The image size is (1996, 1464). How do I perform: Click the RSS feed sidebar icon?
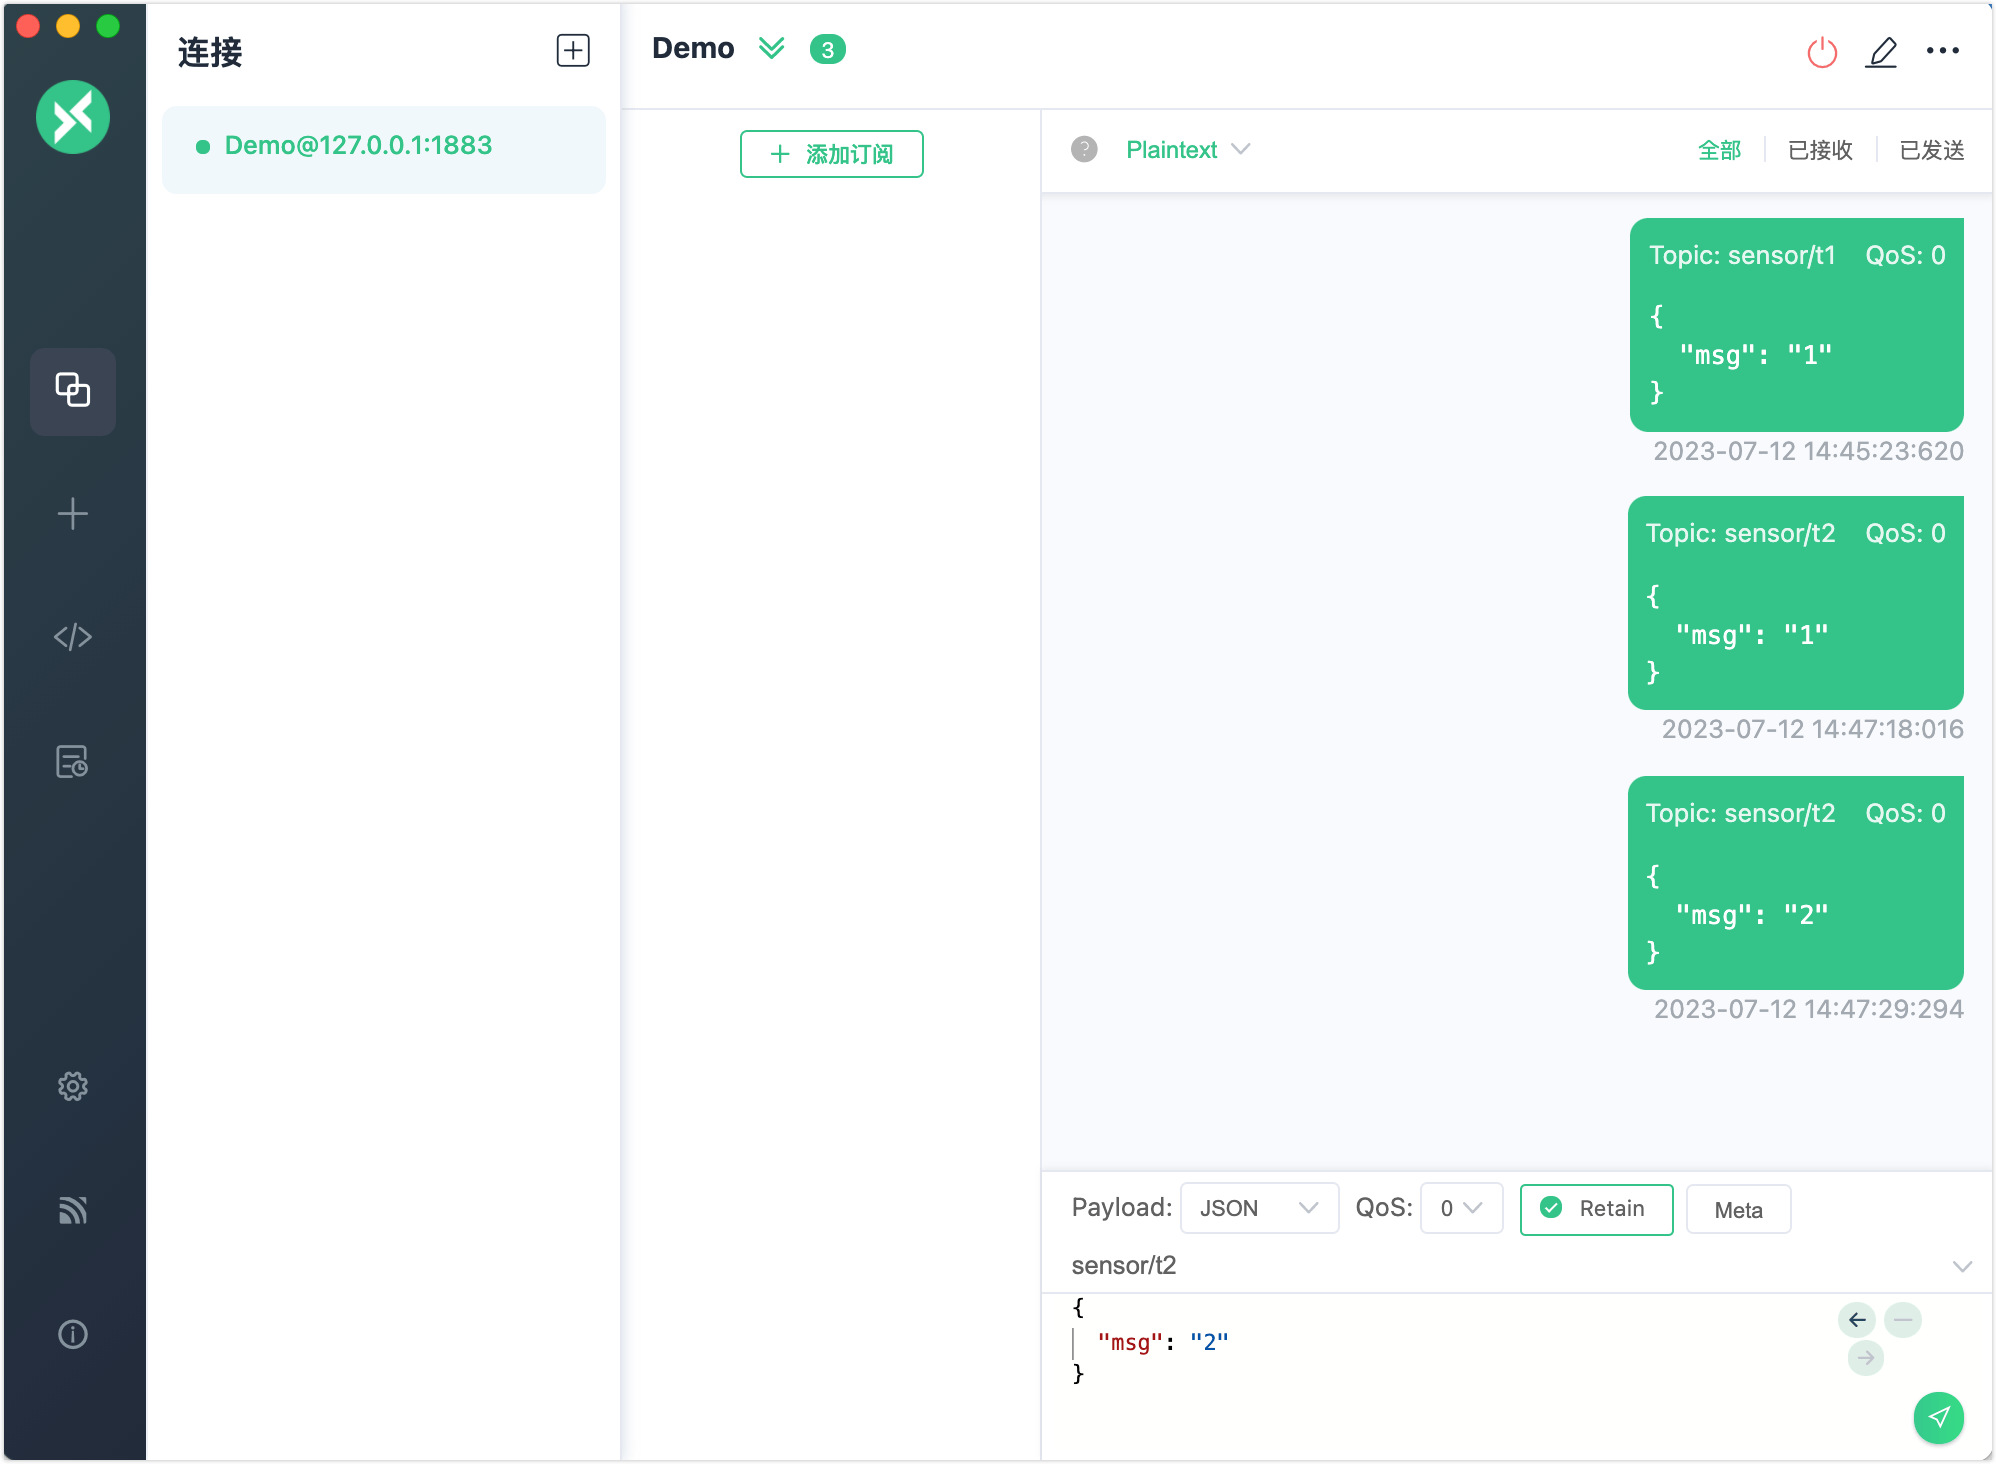(x=72, y=1210)
